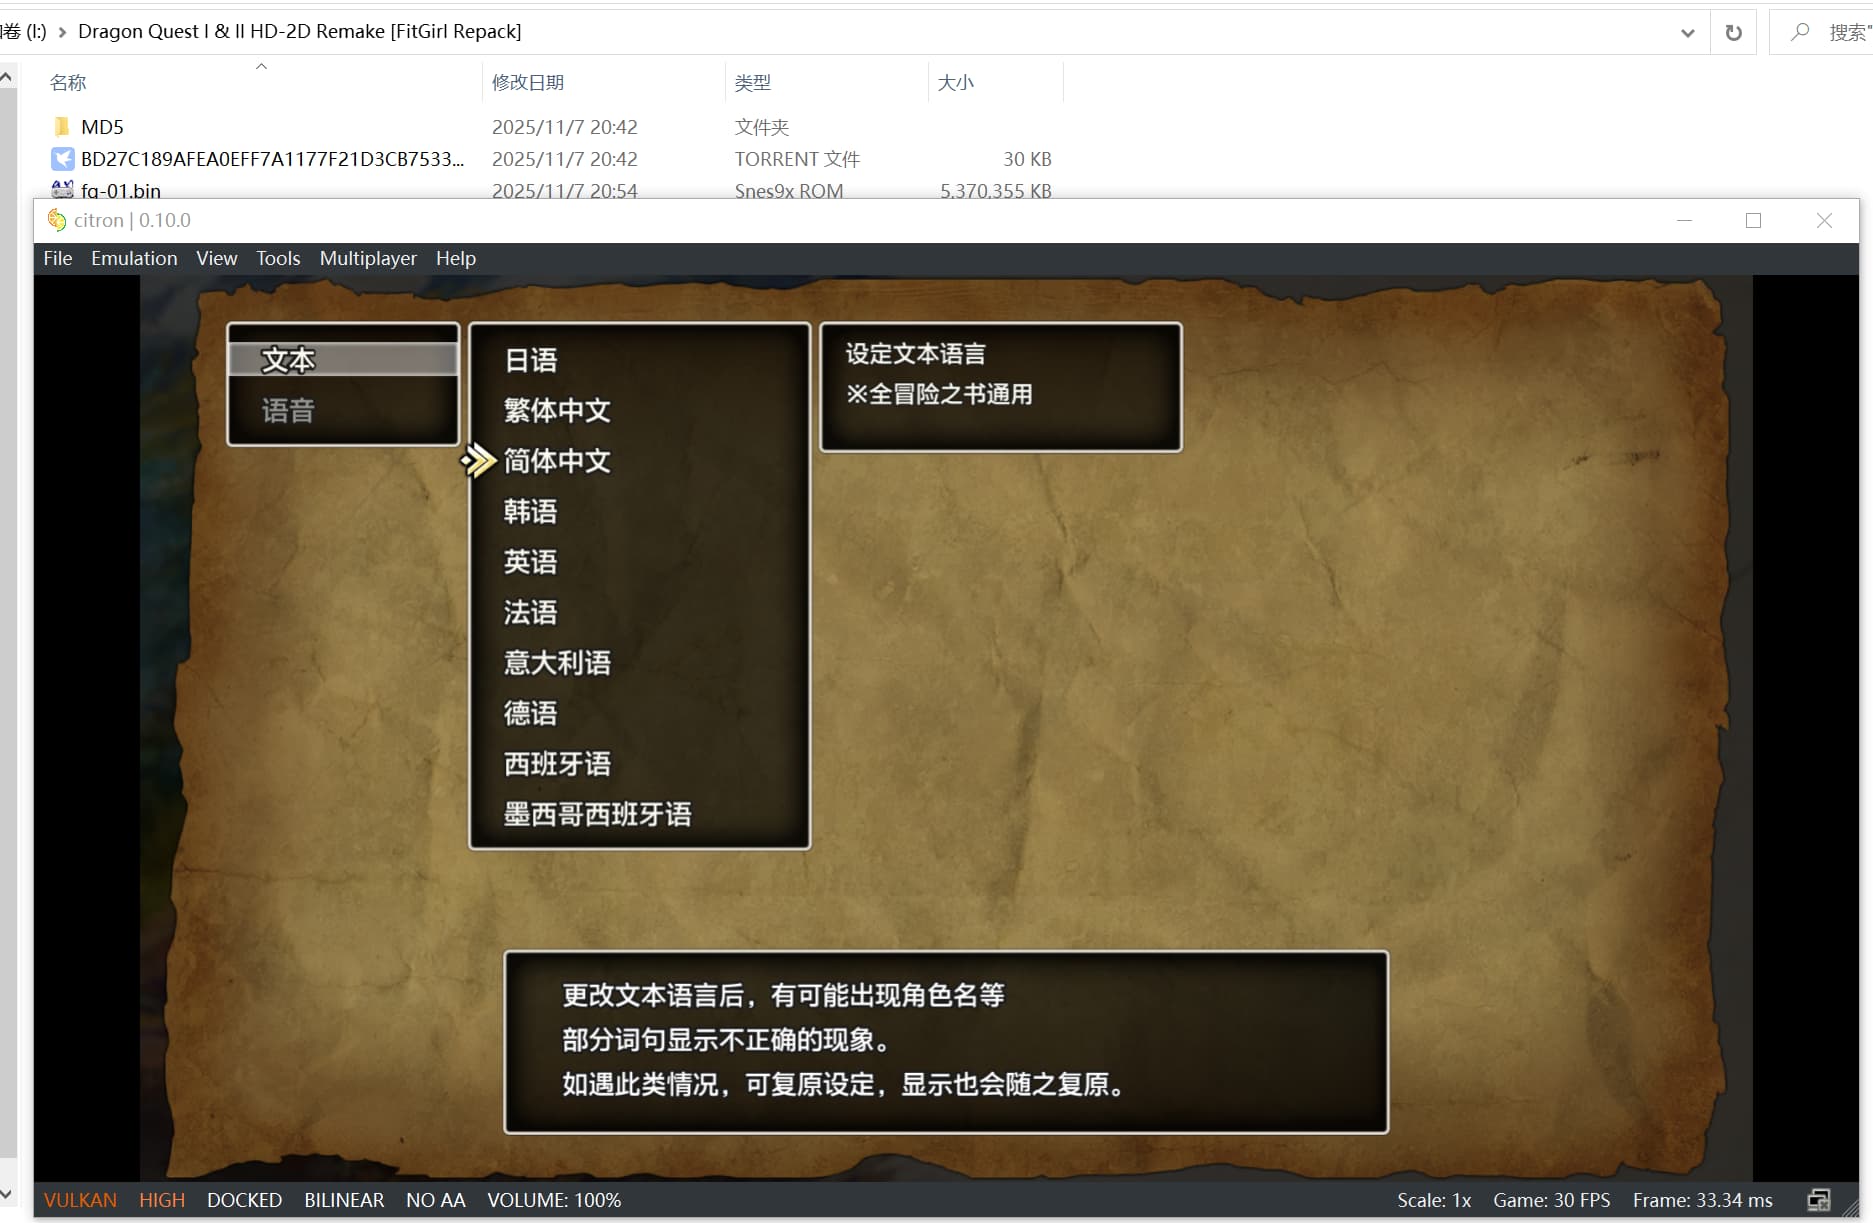Image resolution: width=1873 pixels, height=1223 pixels.
Task: Open the View menu in citron
Action: click(x=217, y=258)
